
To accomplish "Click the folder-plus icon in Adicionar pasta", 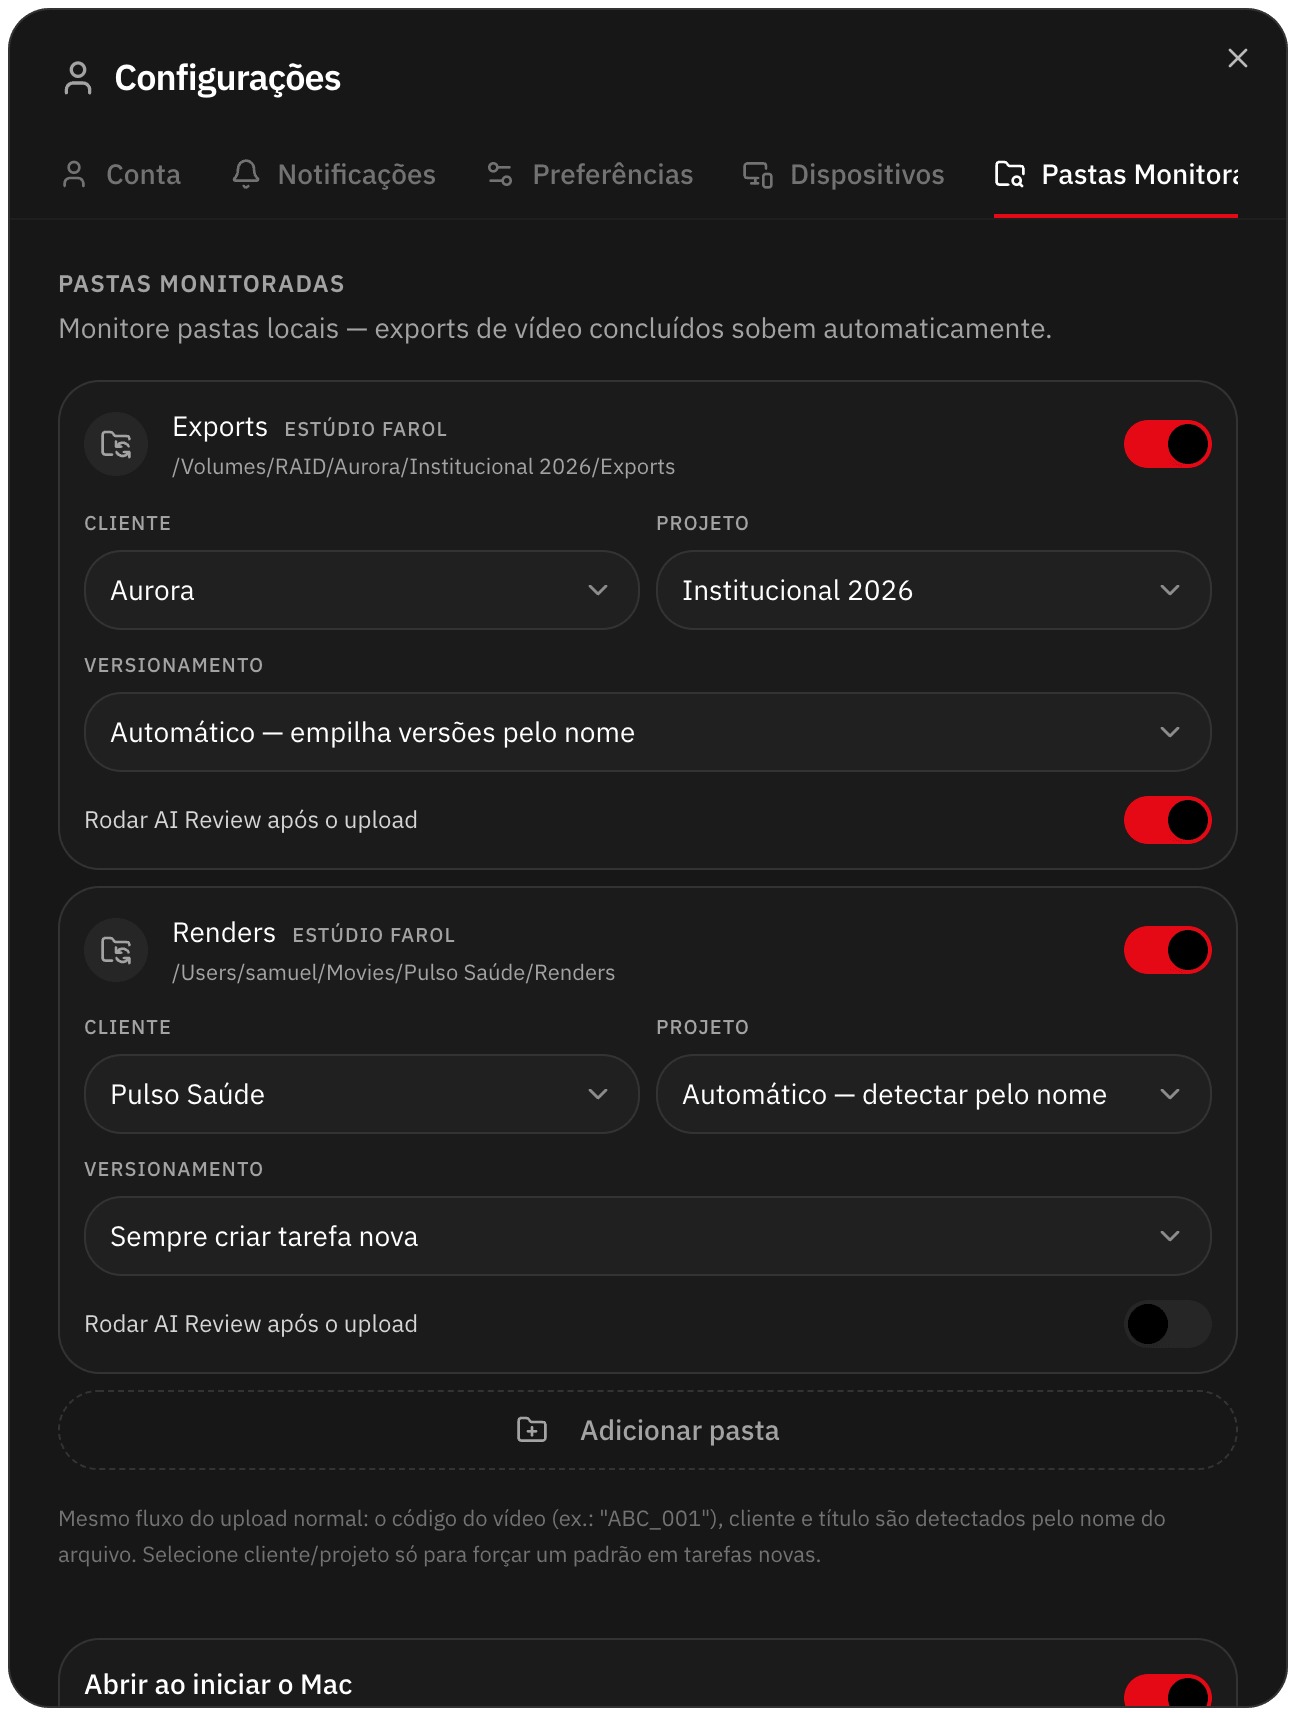I will point(532,1430).
